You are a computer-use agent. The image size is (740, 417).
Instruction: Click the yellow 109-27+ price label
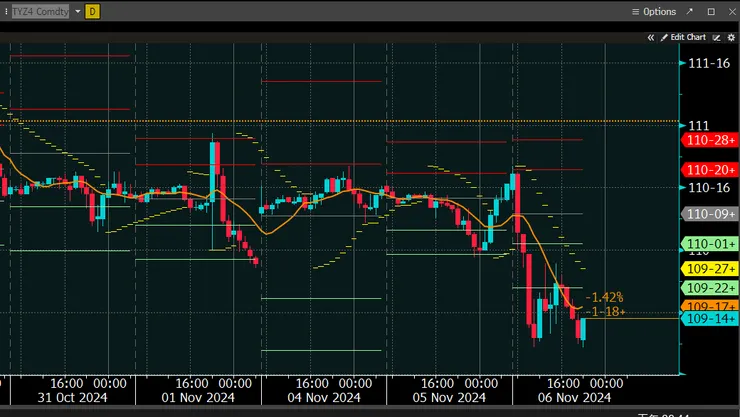710,269
